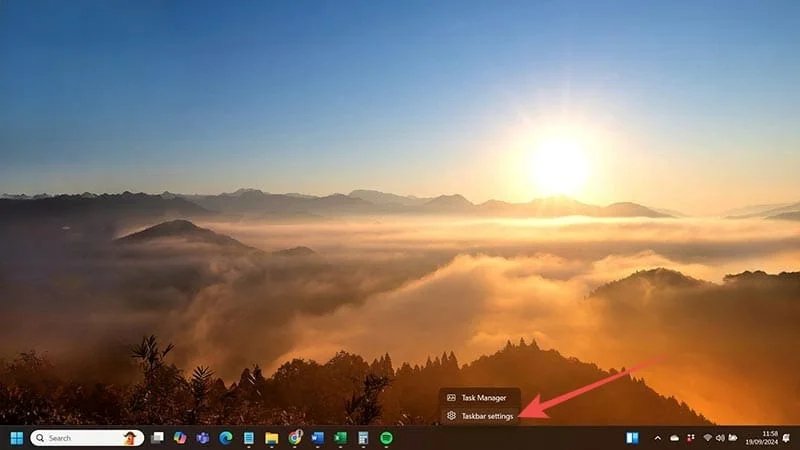
Task: Open Spotify from the taskbar
Action: [x=386, y=438]
